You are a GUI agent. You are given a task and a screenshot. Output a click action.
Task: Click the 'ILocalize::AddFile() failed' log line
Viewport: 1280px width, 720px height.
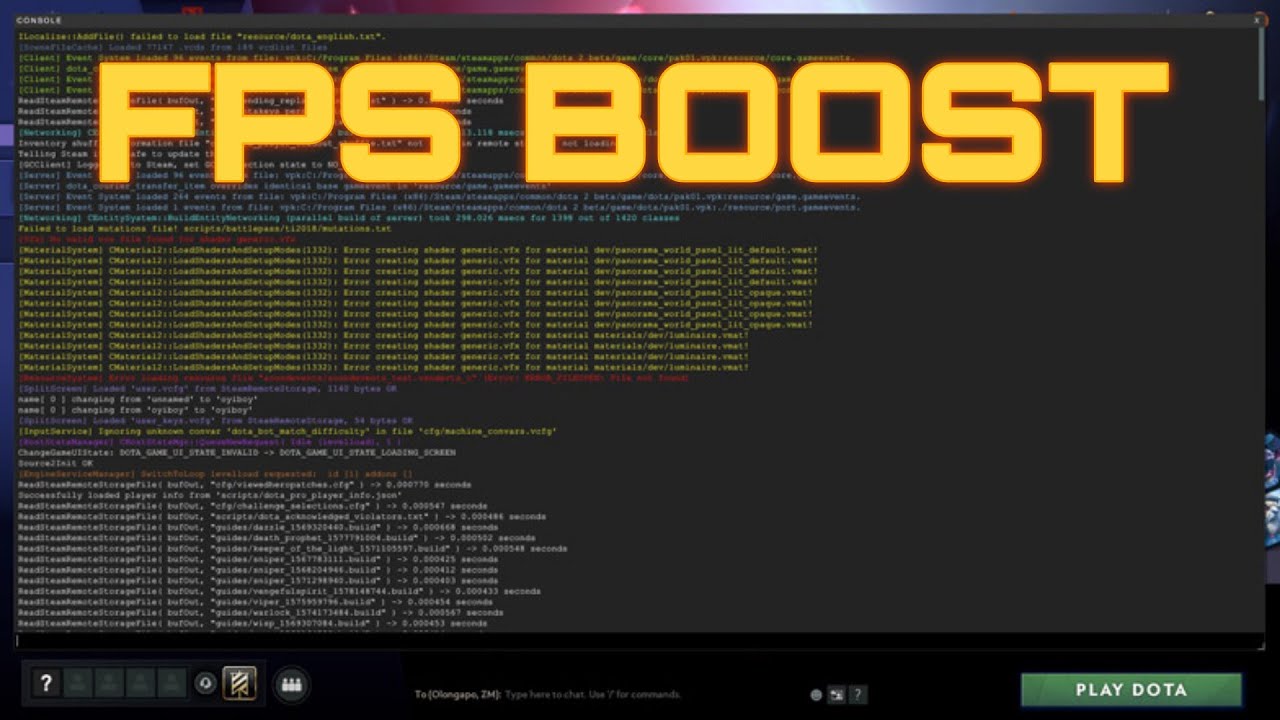pyautogui.click(x=188, y=36)
